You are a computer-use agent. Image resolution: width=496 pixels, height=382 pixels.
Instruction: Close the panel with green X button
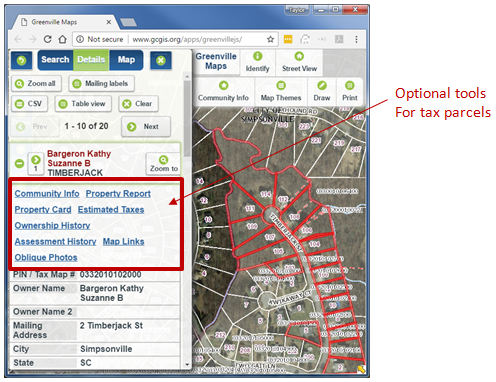click(x=161, y=60)
